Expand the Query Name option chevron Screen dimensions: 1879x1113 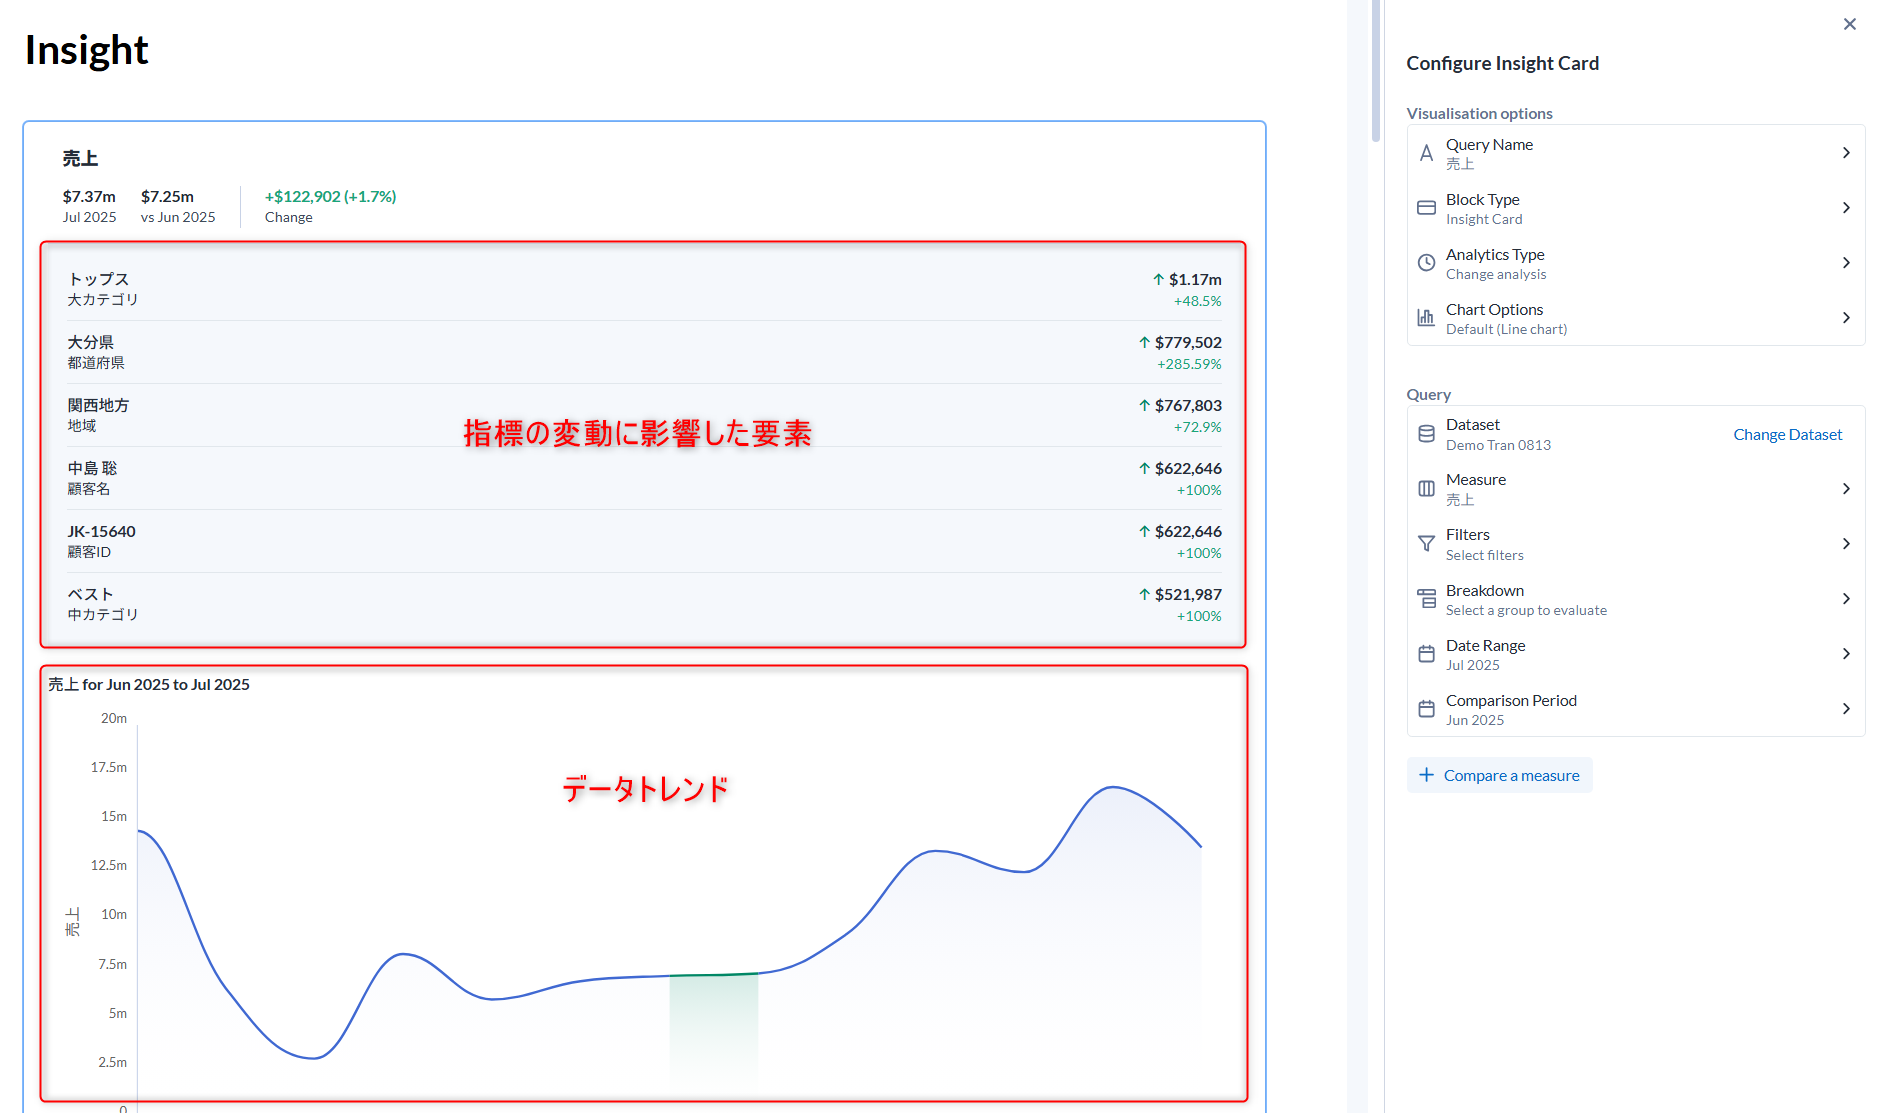tap(1846, 153)
